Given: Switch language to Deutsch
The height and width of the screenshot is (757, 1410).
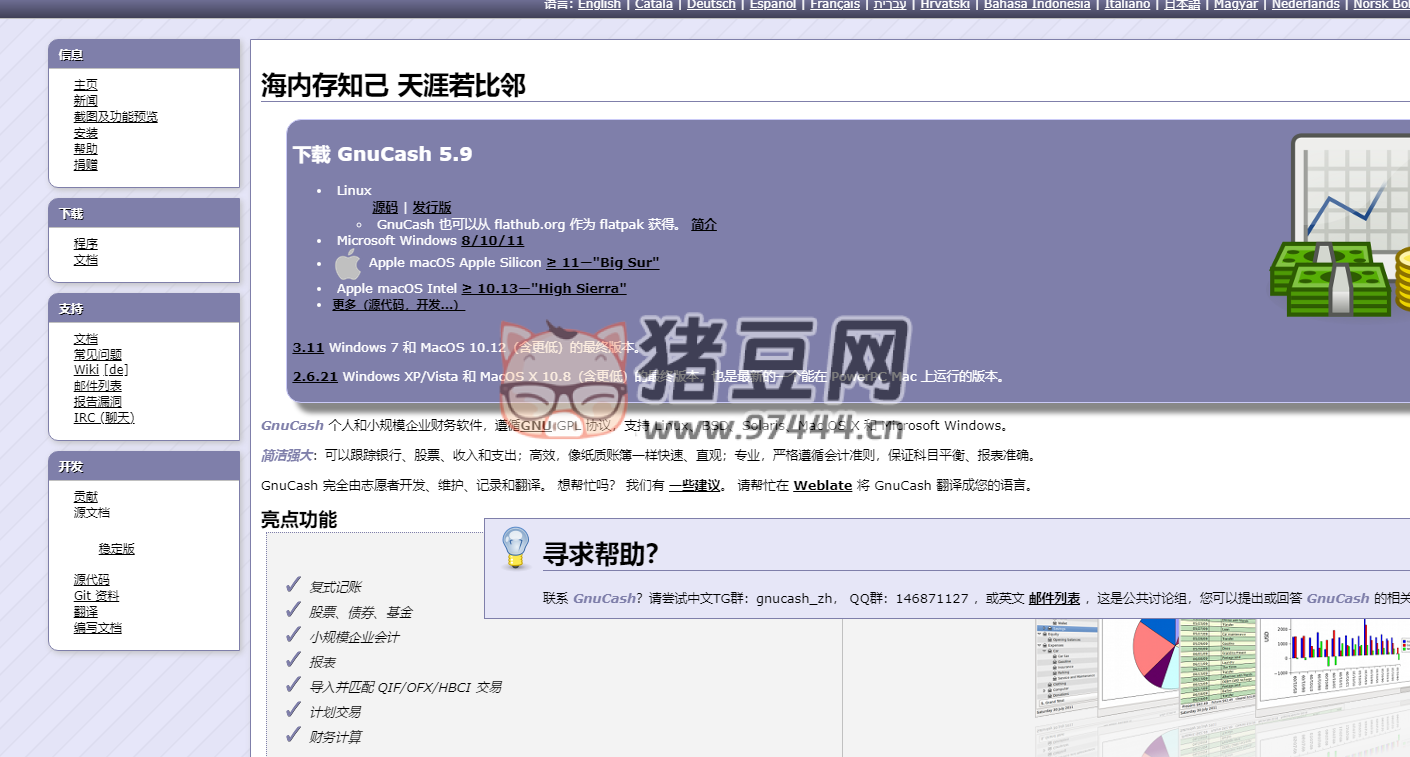Looking at the screenshot, I should [x=711, y=5].
